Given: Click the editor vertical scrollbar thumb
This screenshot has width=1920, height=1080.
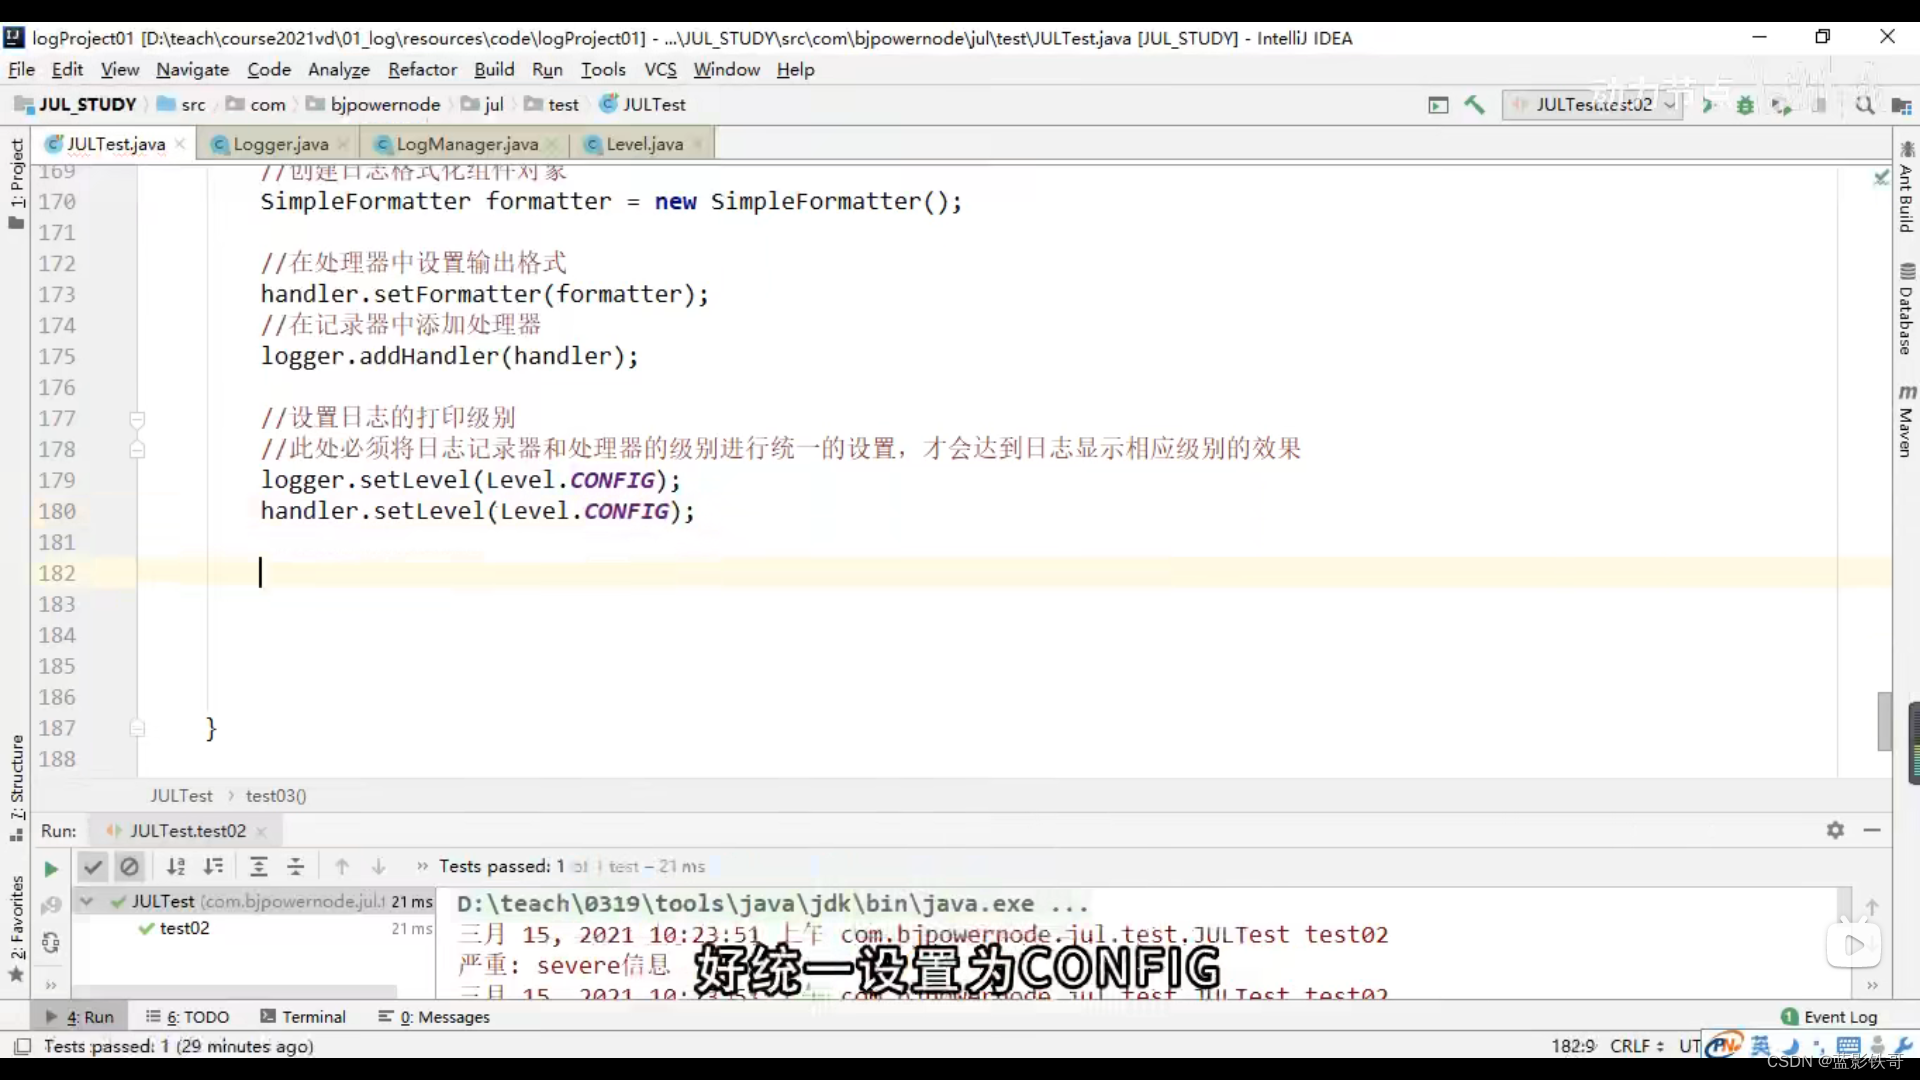Looking at the screenshot, I should coord(1884,721).
